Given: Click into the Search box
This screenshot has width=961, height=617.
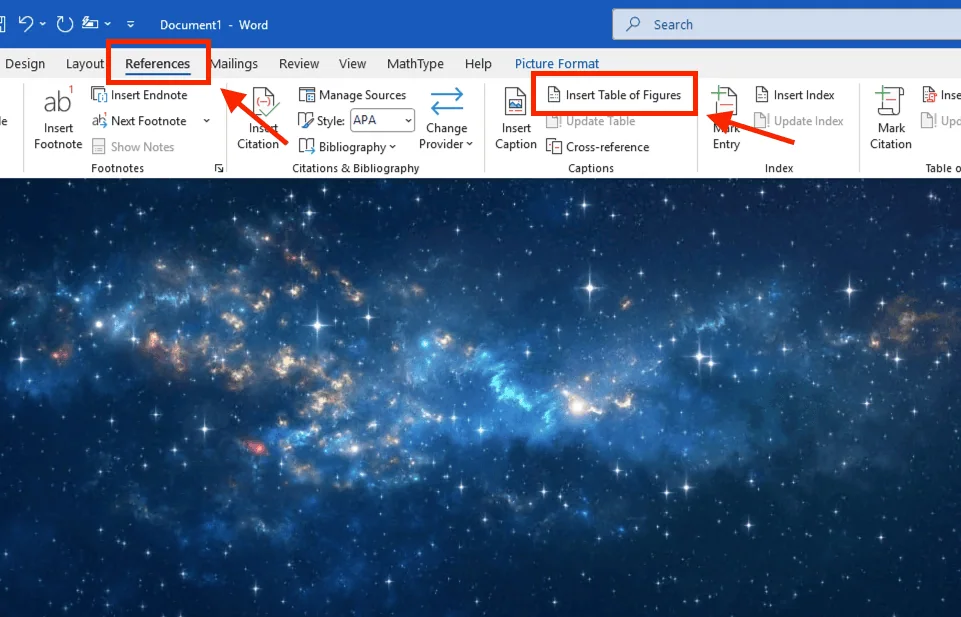Looking at the screenshot, I should (x=786, y=25).
